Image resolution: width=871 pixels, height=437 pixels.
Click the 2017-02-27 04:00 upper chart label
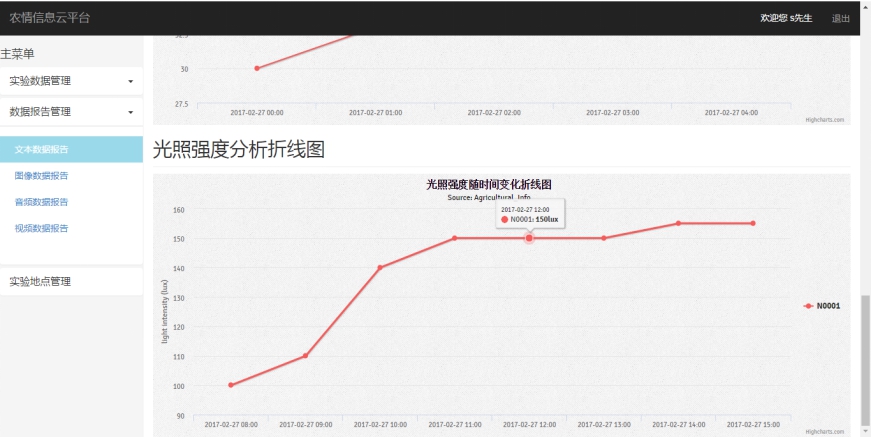coord(731,113)
